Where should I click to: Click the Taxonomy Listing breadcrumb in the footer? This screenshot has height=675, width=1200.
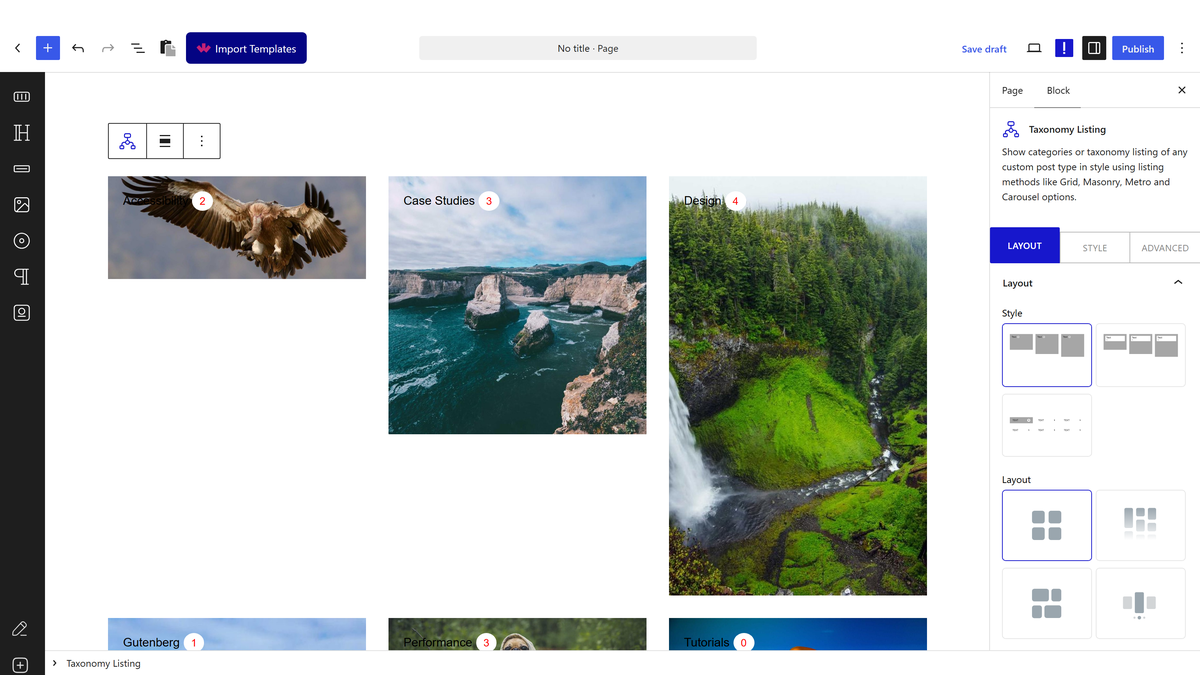coord(103,663)
